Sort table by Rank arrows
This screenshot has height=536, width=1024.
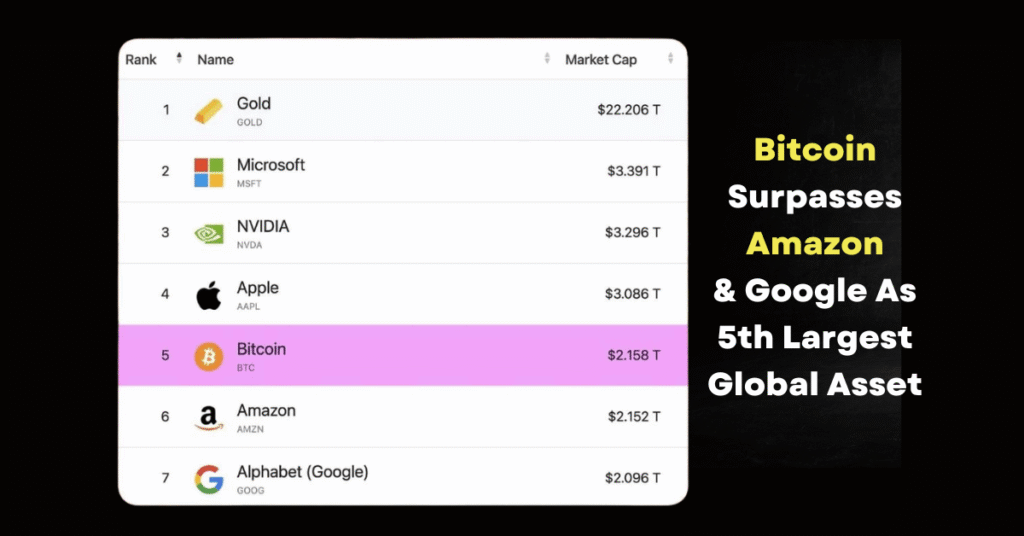click(x=179, y=59)
